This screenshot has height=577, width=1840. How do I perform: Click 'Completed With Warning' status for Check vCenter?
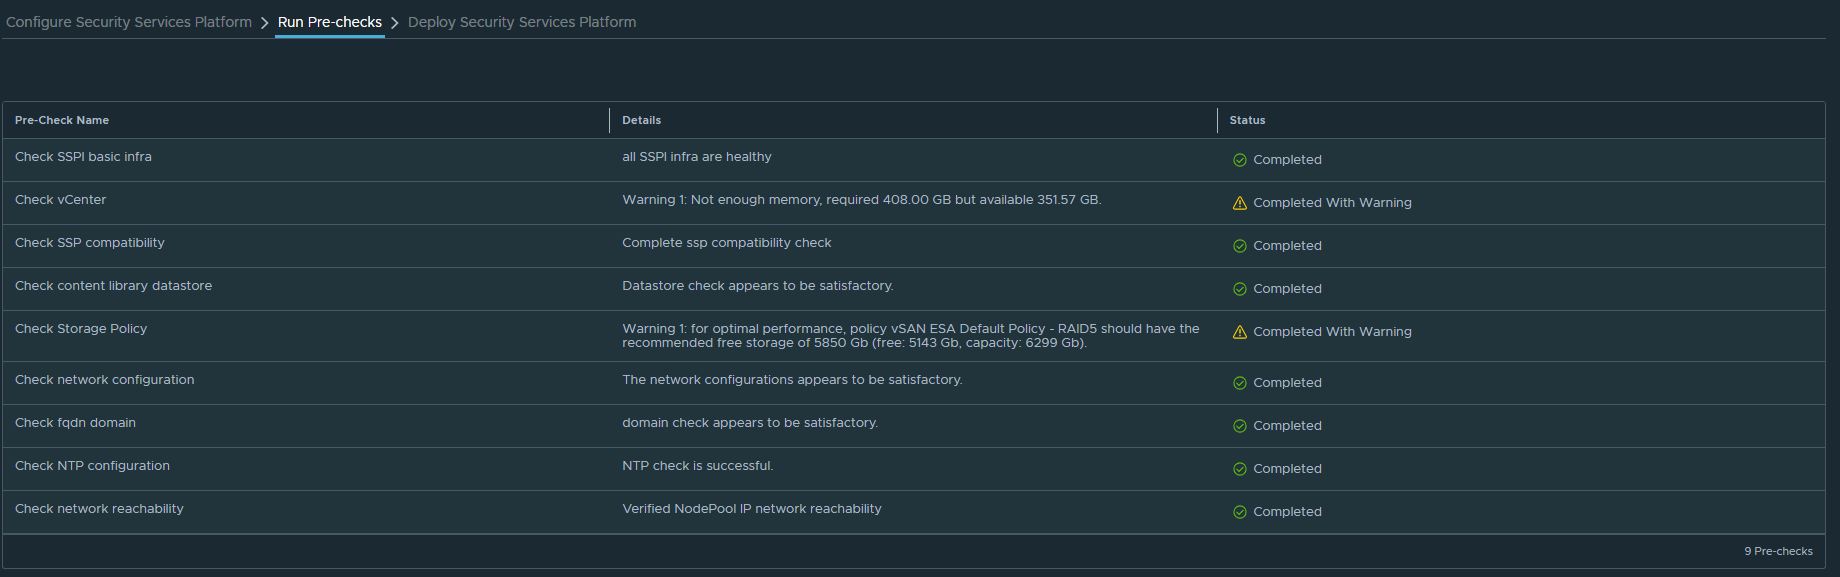[1332, 203]
